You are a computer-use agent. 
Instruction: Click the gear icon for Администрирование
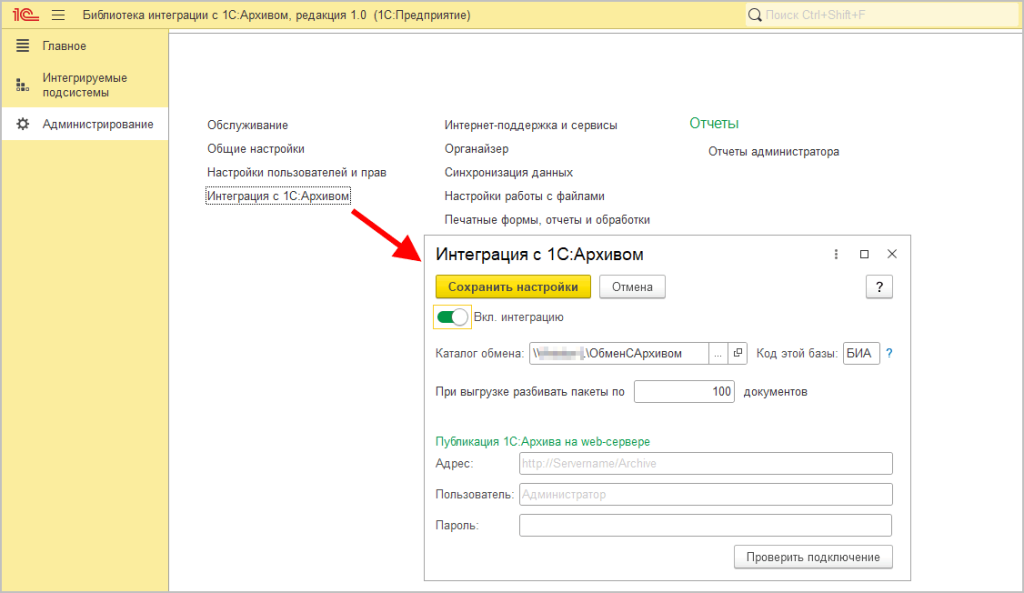coord(23,124)
